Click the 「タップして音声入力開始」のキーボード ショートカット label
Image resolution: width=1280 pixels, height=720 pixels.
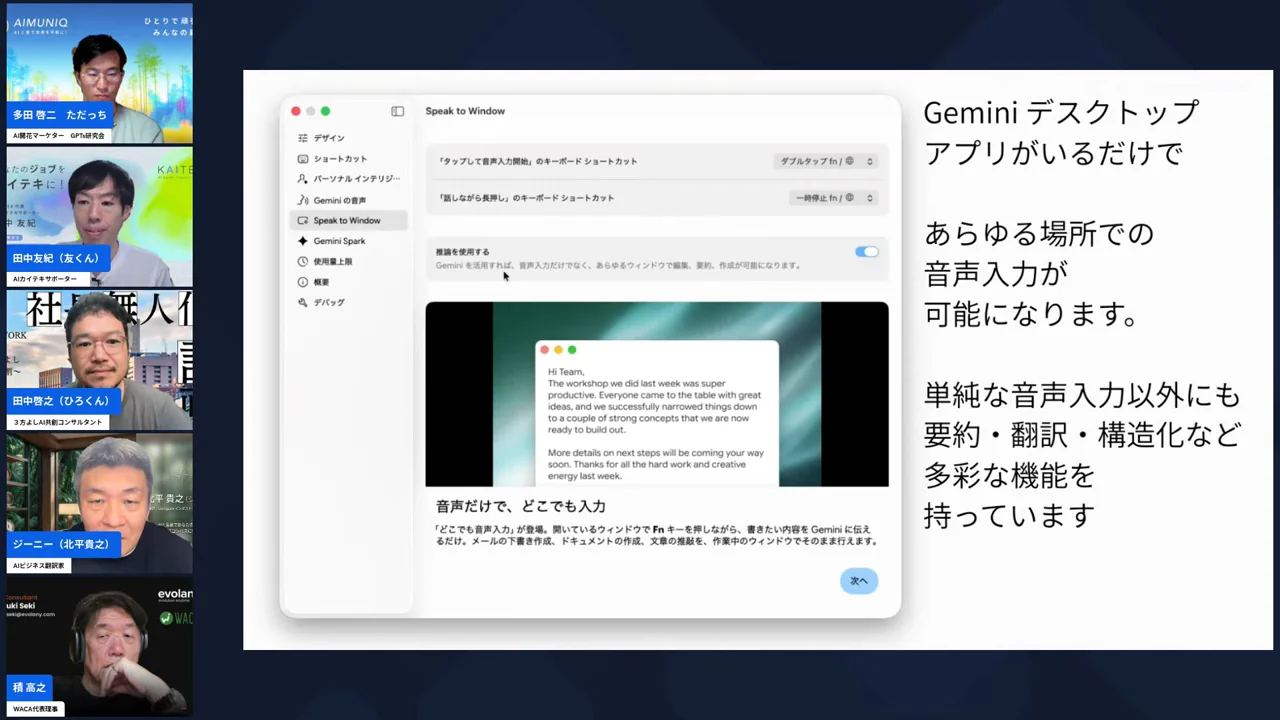tap(537, 161)
